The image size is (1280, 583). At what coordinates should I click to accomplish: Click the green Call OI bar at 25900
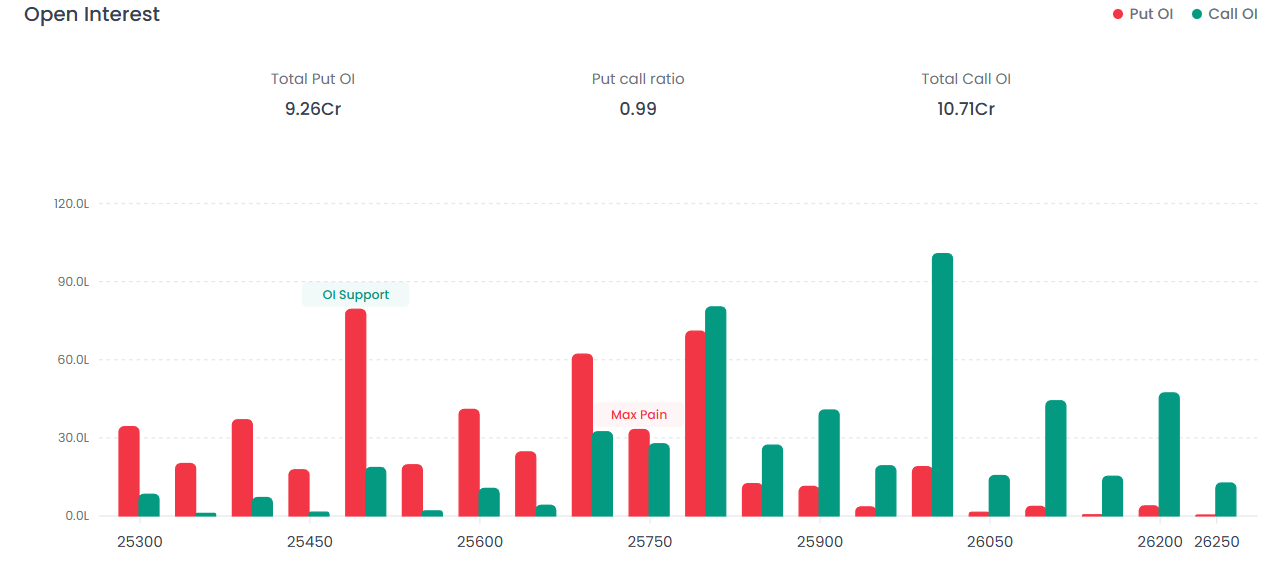coord(829,462)
